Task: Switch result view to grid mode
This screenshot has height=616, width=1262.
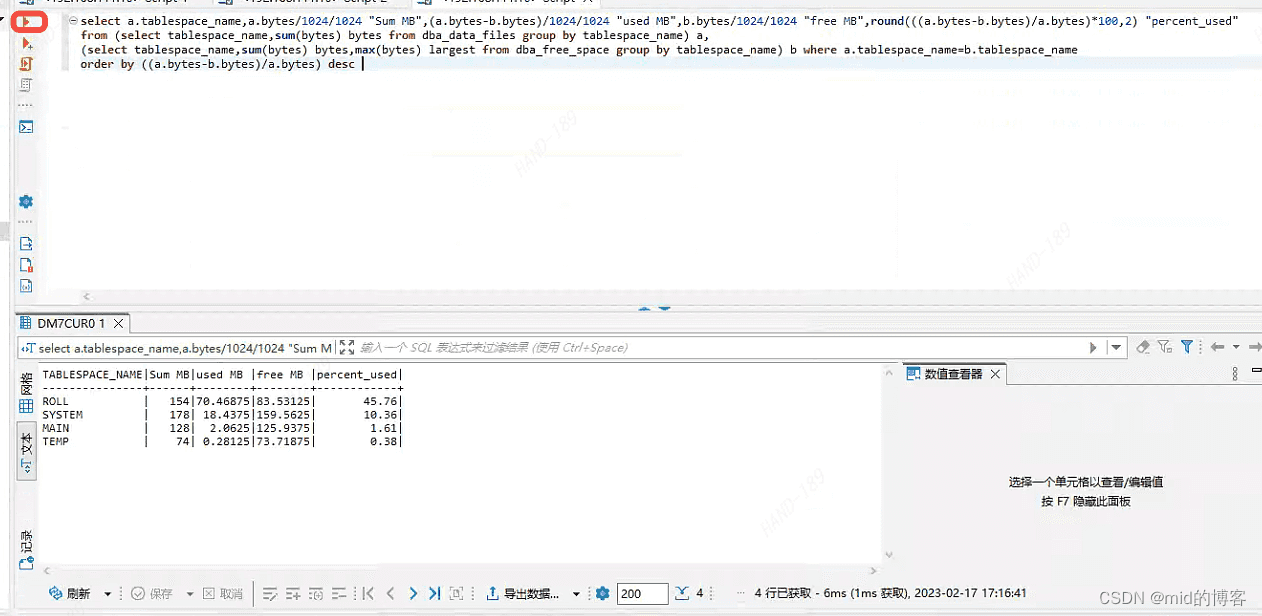Action: click(27, 396)
